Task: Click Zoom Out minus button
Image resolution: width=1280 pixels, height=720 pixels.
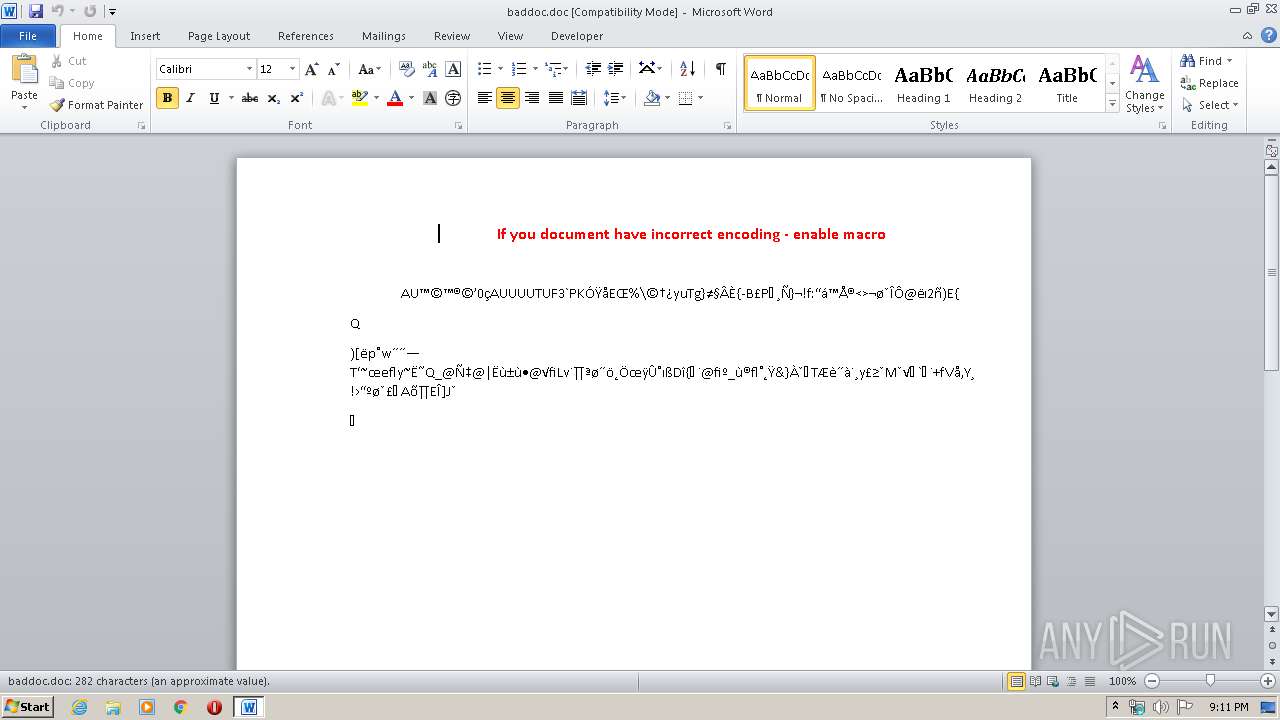Action: (1151, 681)
